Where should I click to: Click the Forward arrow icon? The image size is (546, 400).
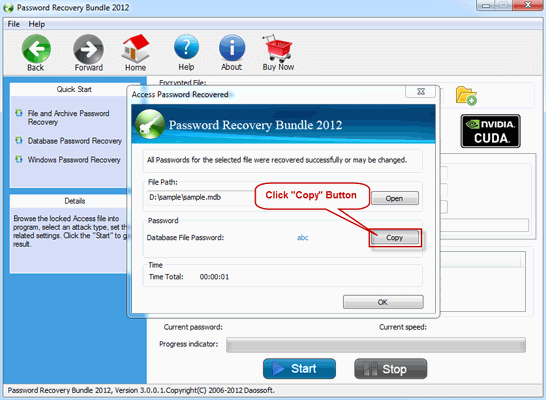[x=88, y=49]
